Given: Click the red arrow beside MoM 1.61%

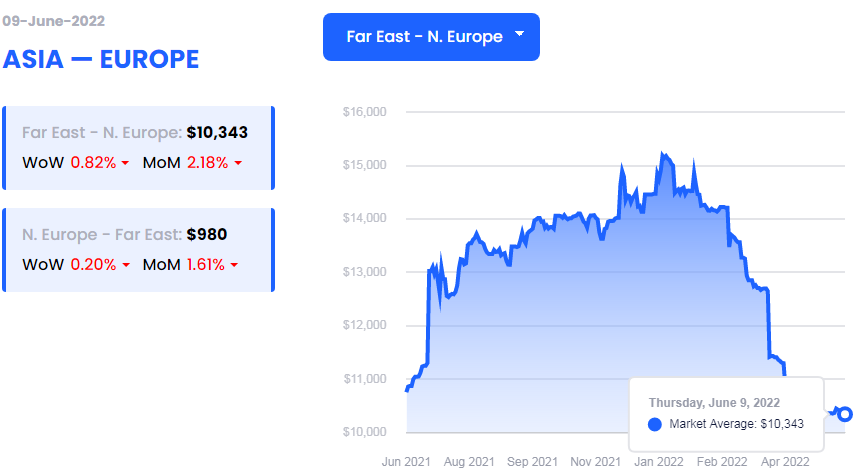Looking at the screenshot, I should click(234, 266).
